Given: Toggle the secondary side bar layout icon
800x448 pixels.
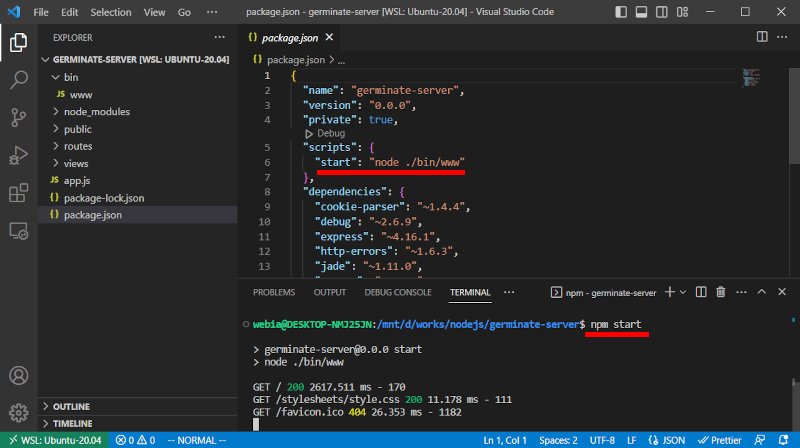Looking at the screenshot, I should pyautogui.click(x=662, y=12).
